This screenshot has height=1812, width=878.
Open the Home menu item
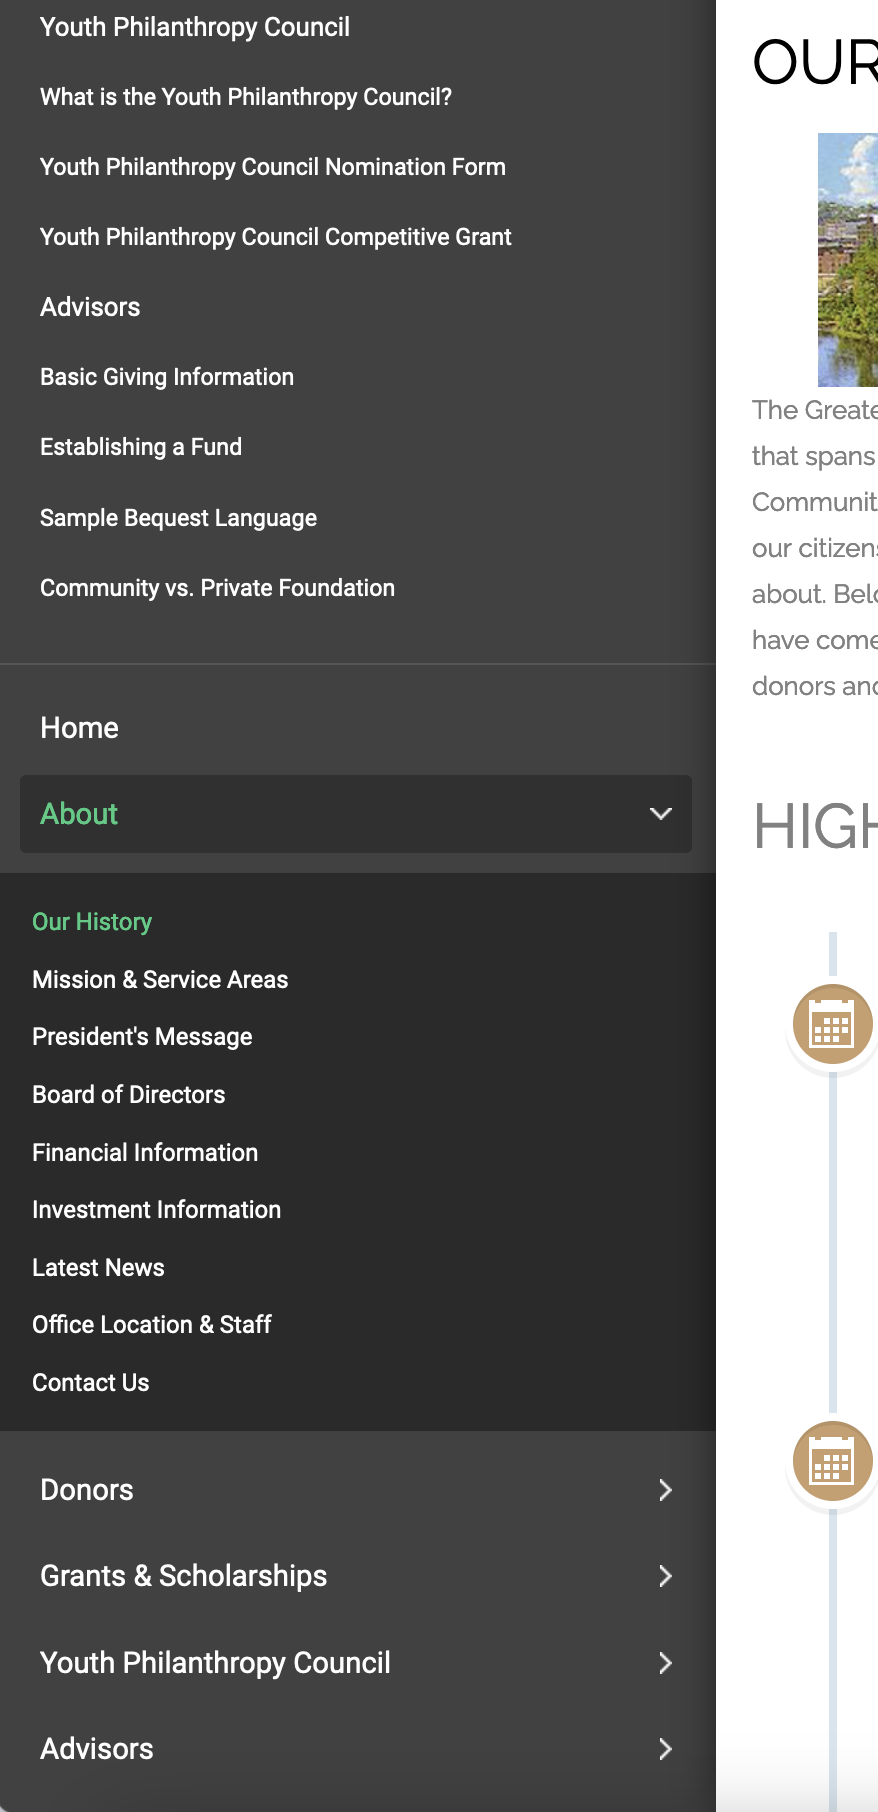pos(80,728)
